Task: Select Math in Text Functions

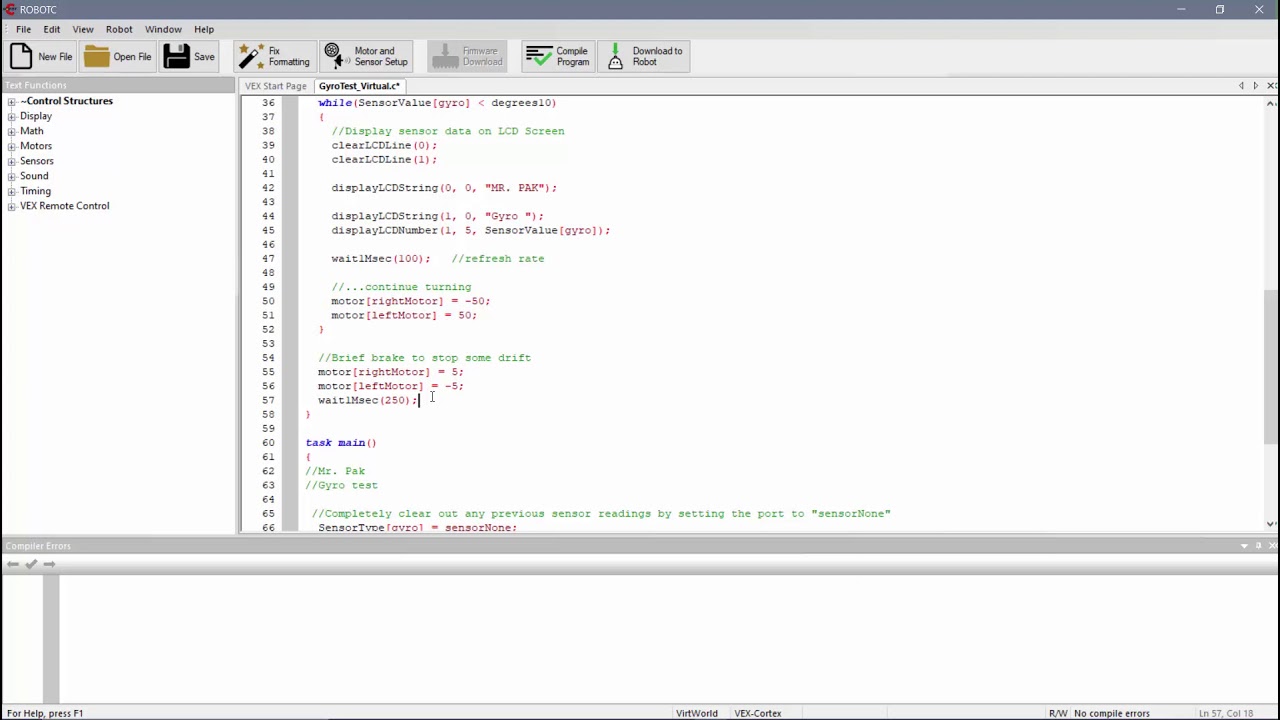Action: click(32, 131)
